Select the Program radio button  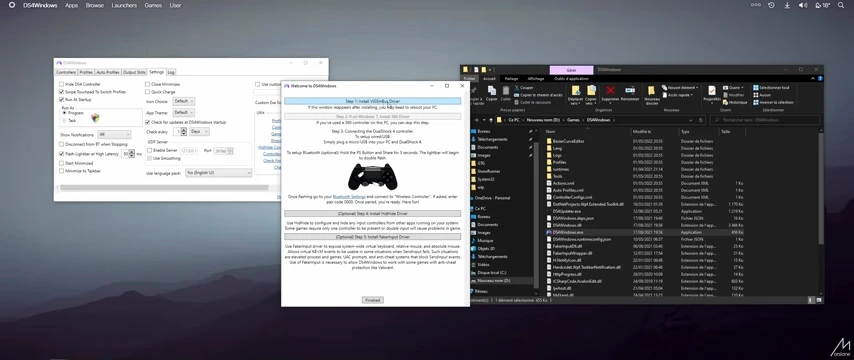(x=65, y=113)
